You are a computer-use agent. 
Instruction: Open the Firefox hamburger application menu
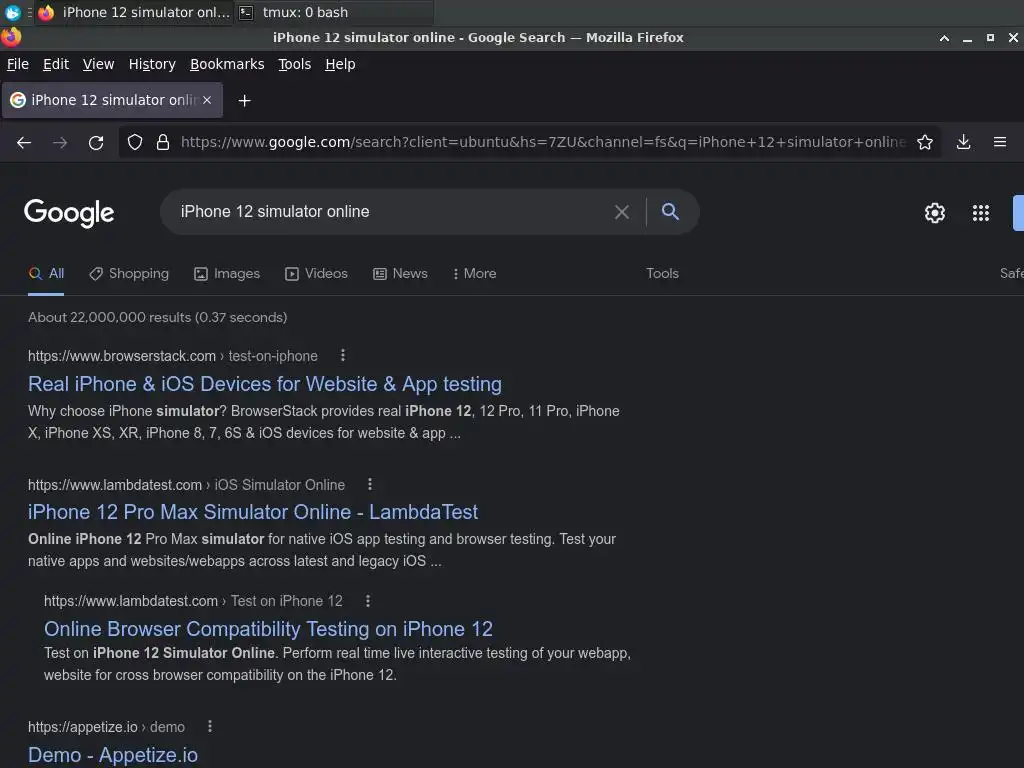[1000, 142]
